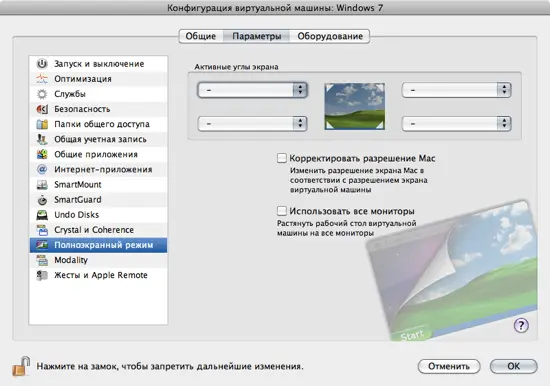Switch to the Общие tab
The width and height of the screenshot is (550, 386).
tap(201, 36)
